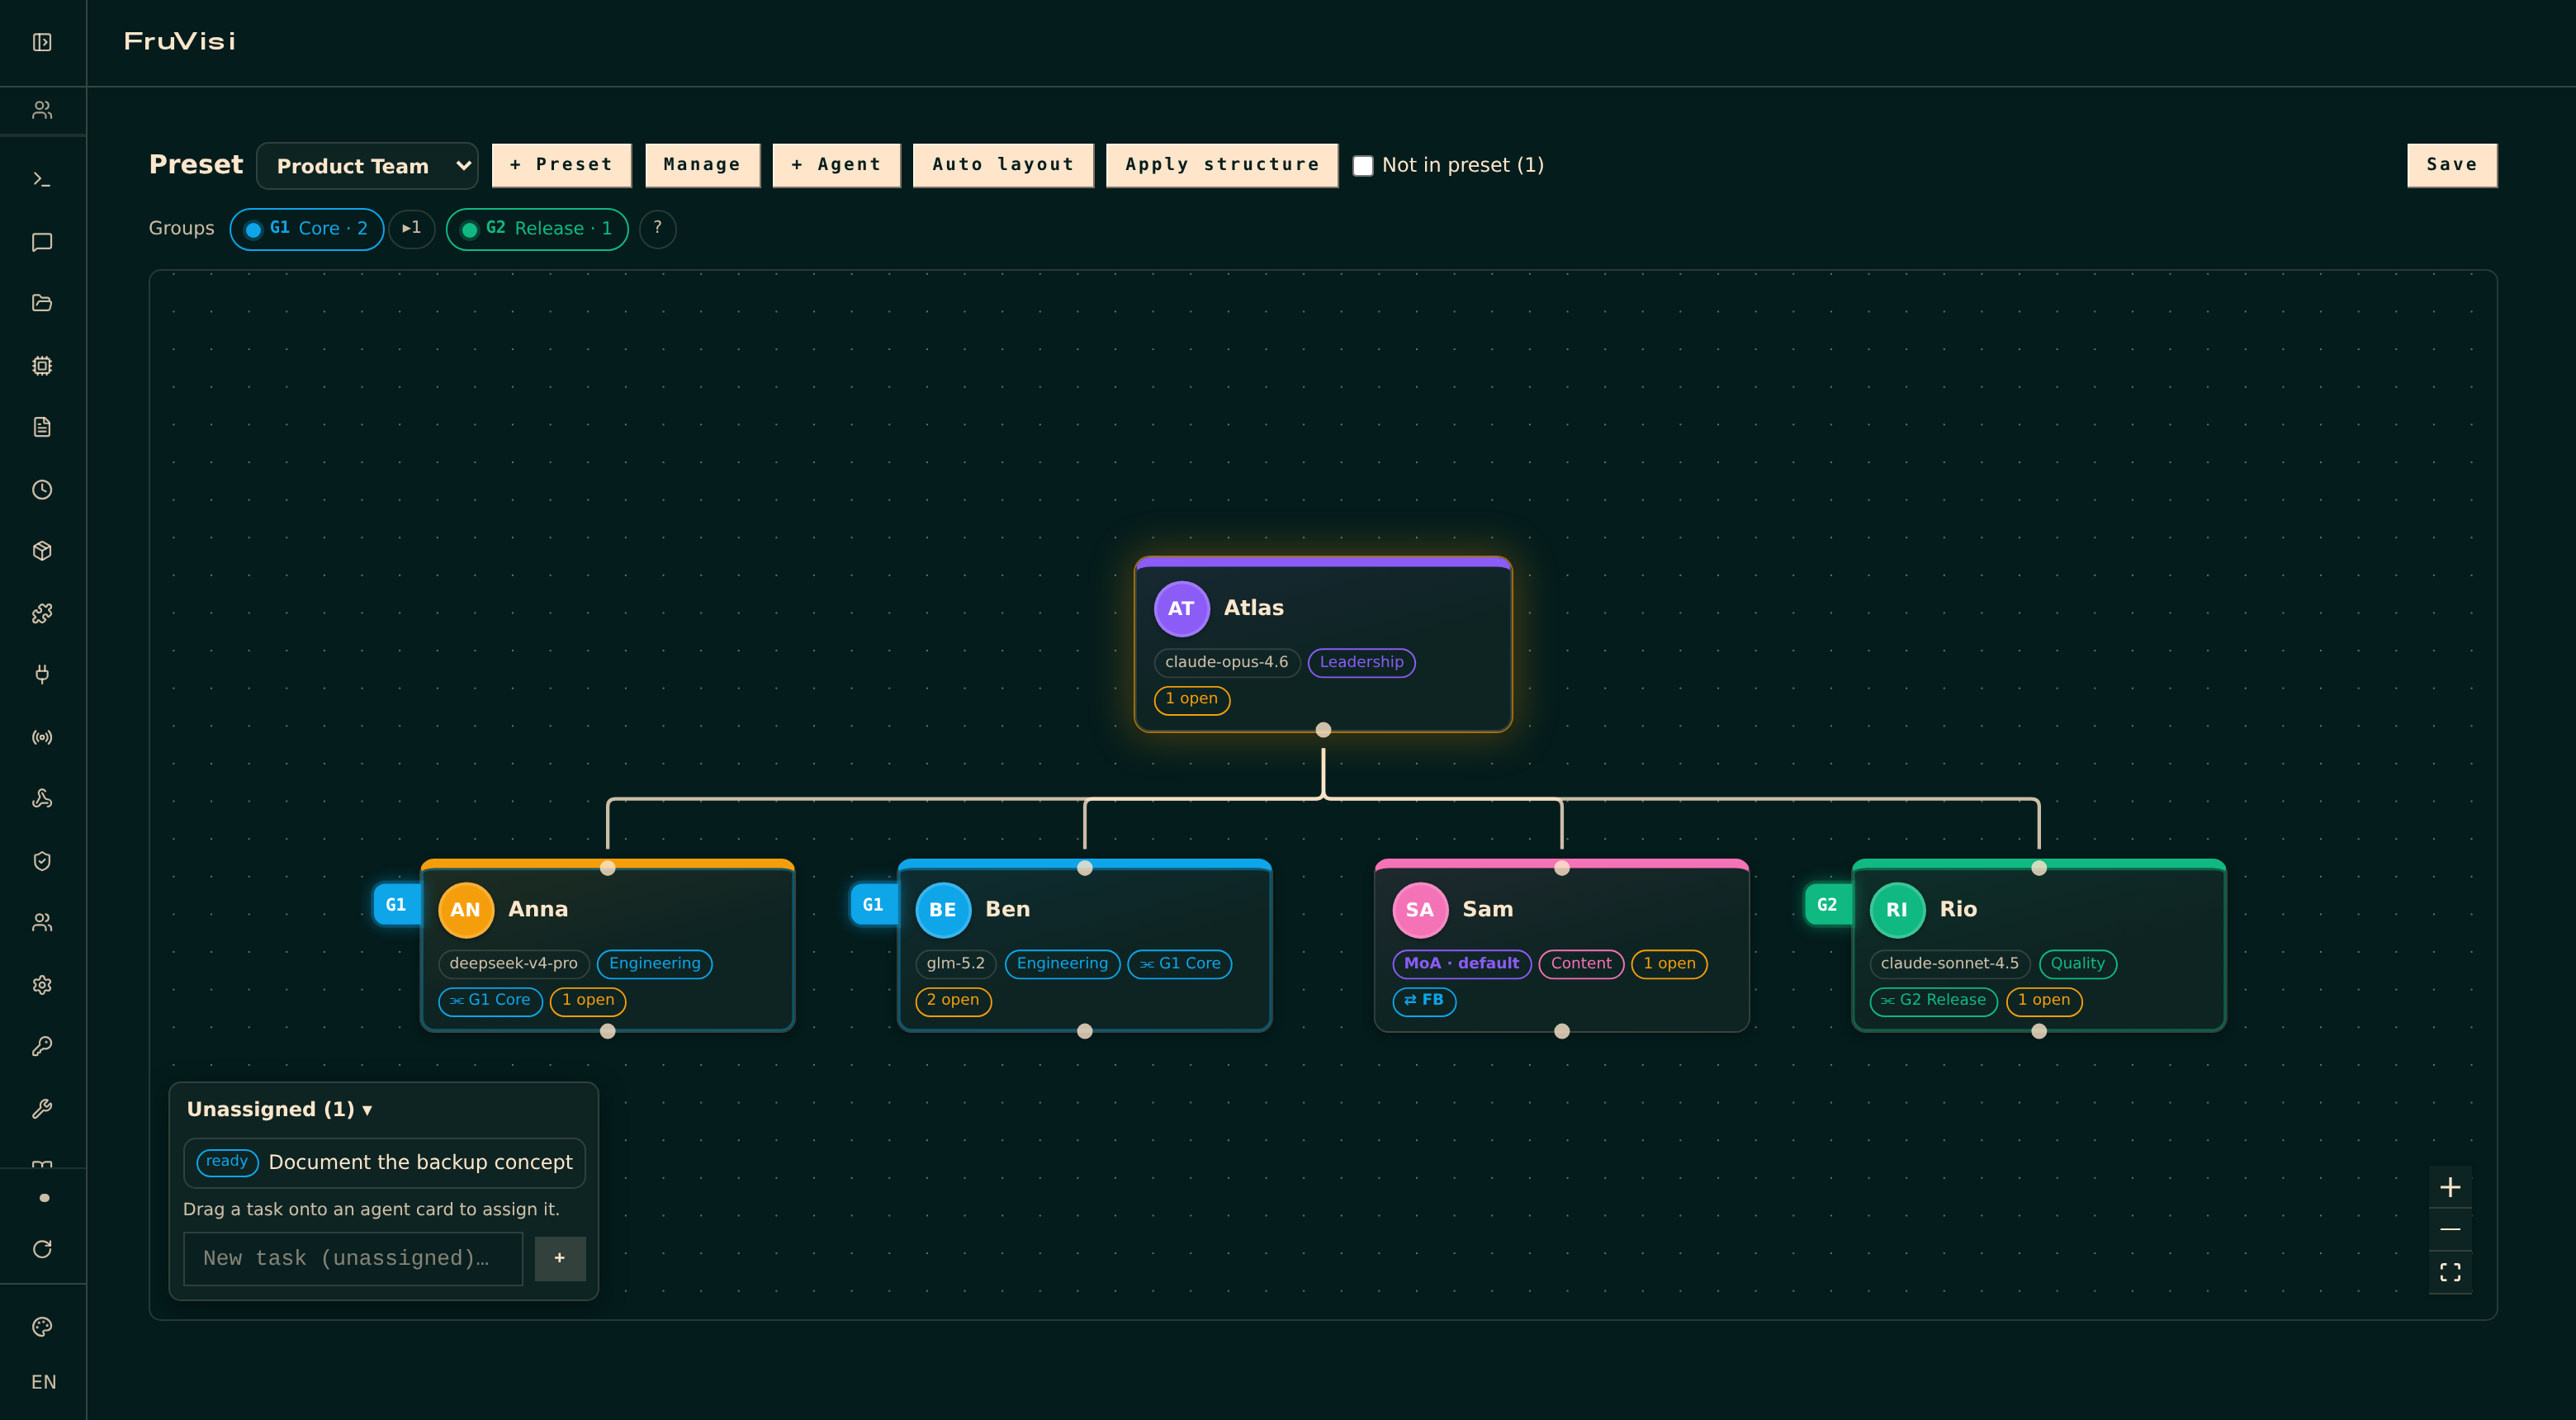This screenshot has height=1420, width=2576.
Task: Expand the ▸1 group overflow chip
Action: (412, 229)
